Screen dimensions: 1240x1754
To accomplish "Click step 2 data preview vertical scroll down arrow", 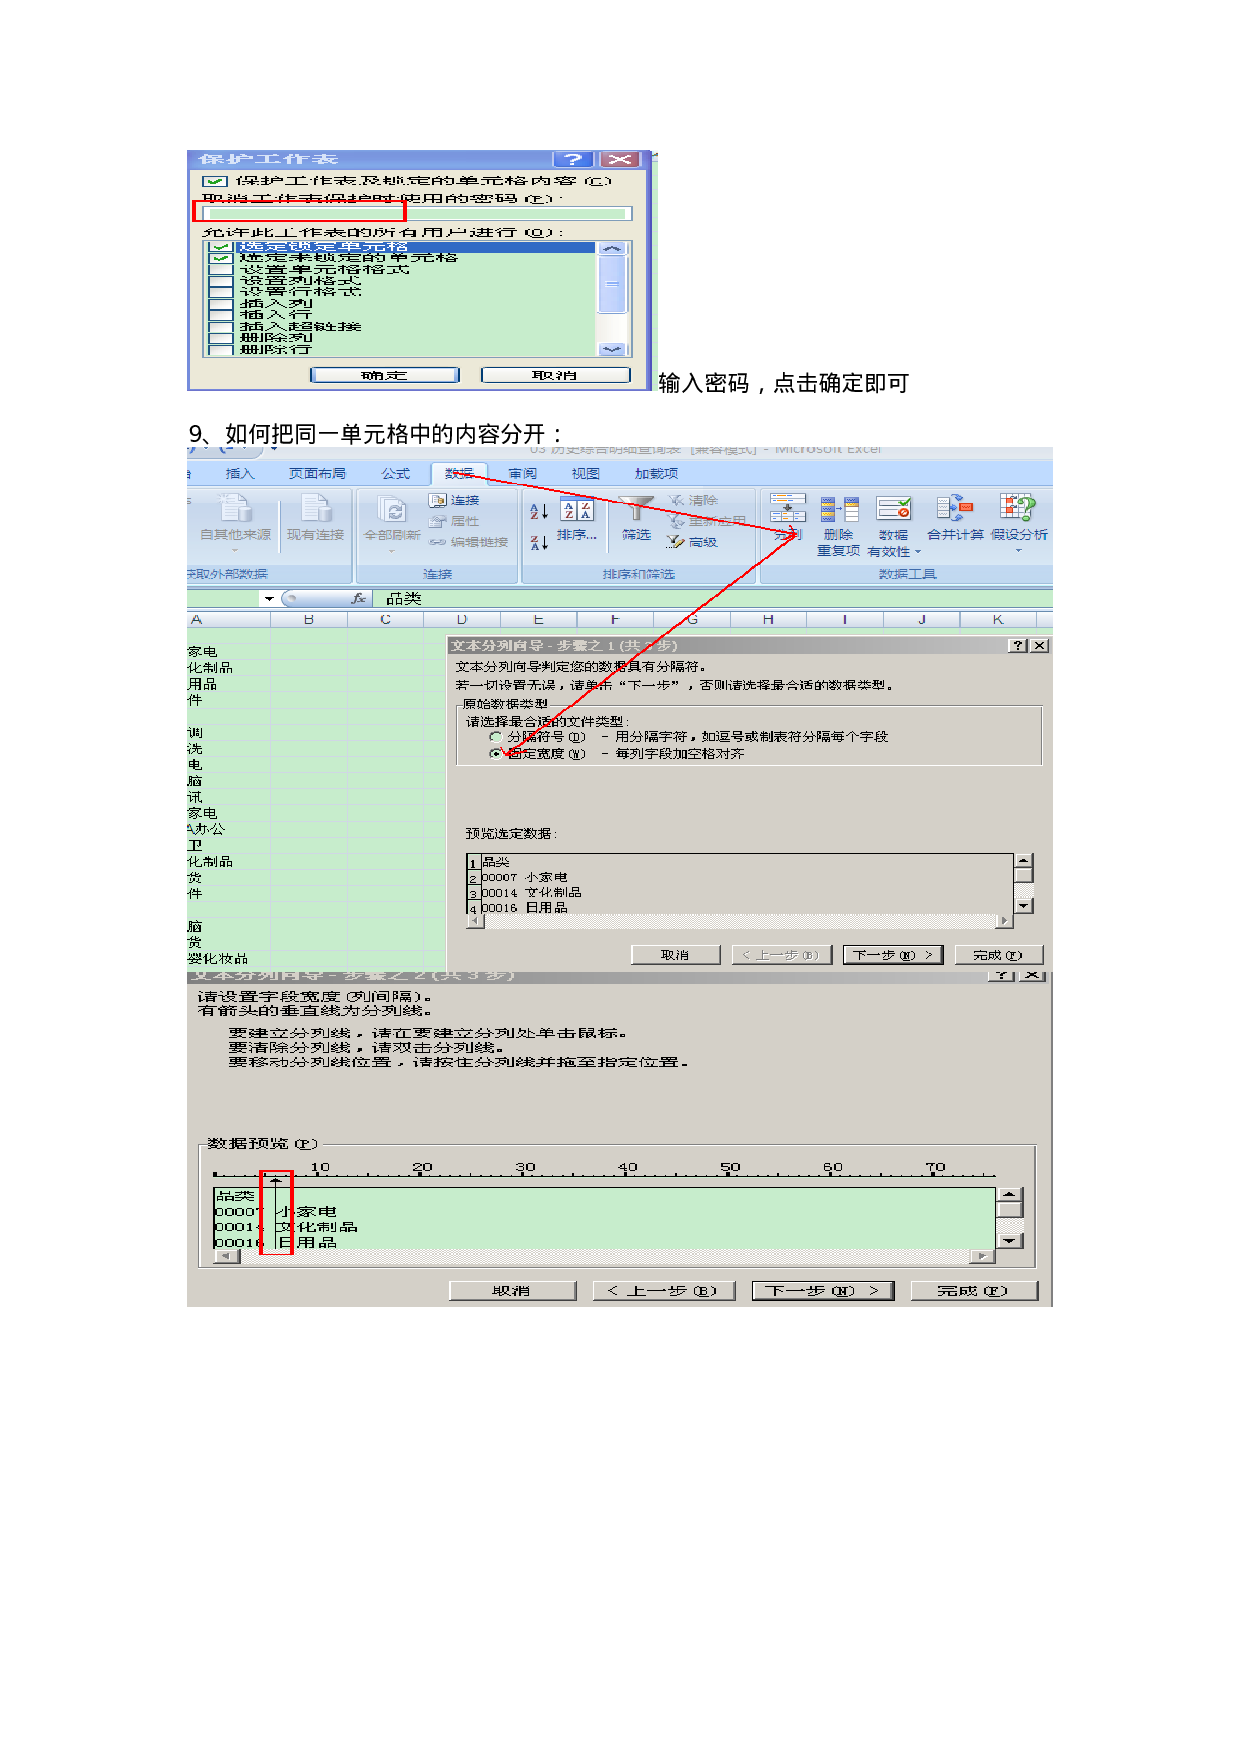I will click(x=1010, y=1240).
